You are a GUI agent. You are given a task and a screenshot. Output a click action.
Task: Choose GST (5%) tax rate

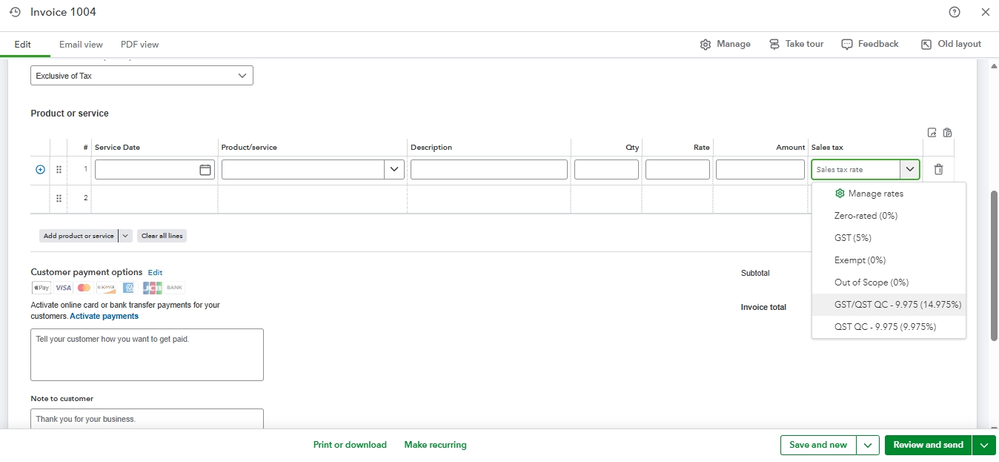888,238
